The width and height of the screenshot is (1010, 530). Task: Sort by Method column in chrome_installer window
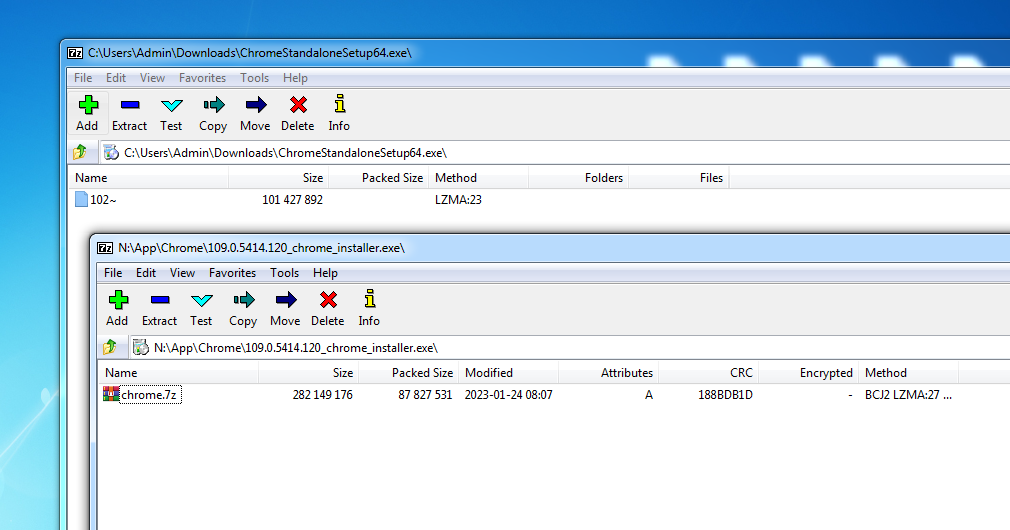[908, 373]
